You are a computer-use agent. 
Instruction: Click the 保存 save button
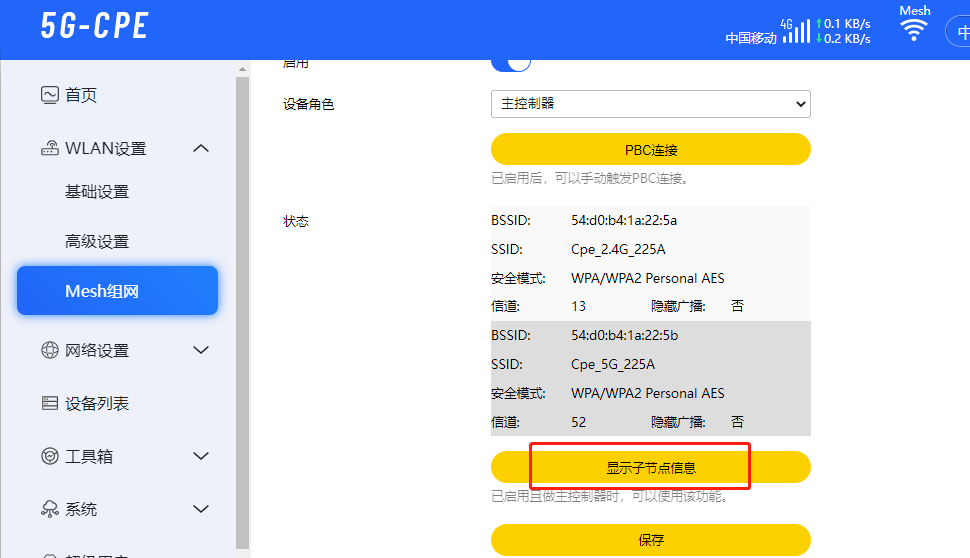(650, 540)
